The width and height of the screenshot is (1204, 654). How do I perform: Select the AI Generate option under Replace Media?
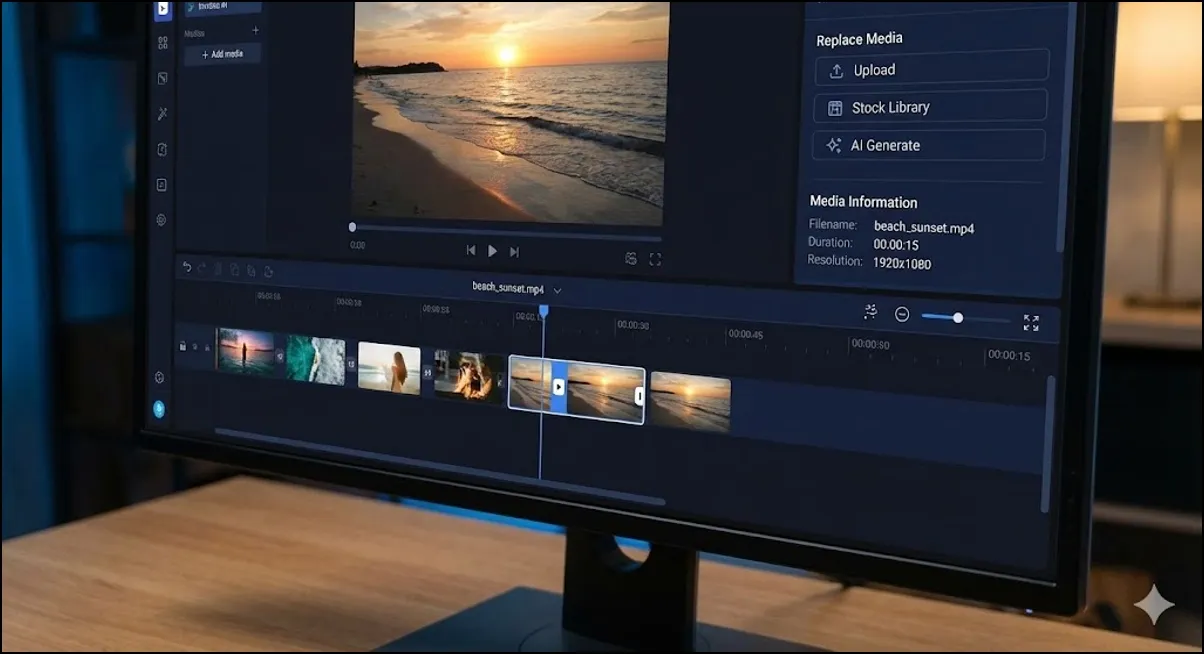tap(927, 144)
